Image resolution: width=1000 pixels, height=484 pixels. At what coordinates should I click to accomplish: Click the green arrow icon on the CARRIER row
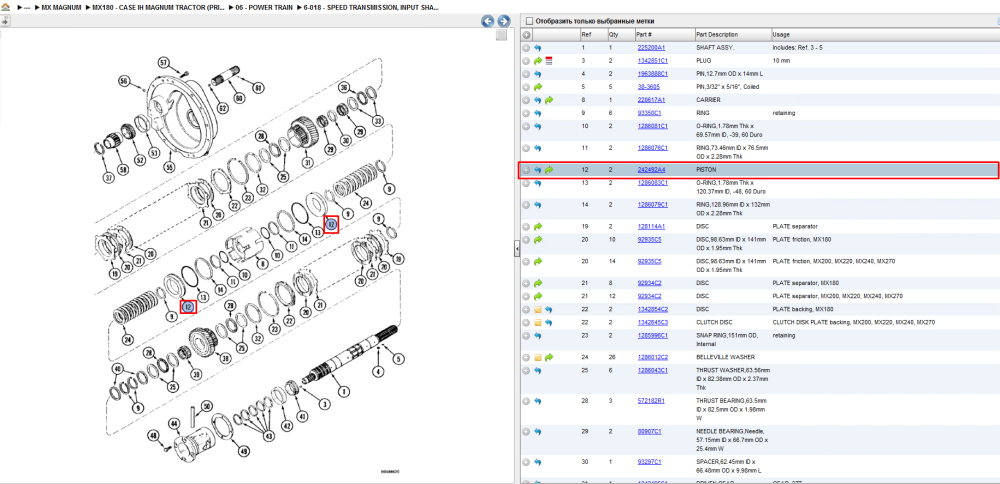click(x=548, y=100)
